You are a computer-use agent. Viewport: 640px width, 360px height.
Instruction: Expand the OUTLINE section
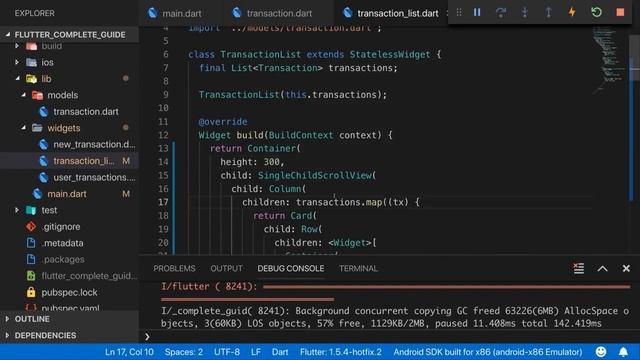pos(69,319)
